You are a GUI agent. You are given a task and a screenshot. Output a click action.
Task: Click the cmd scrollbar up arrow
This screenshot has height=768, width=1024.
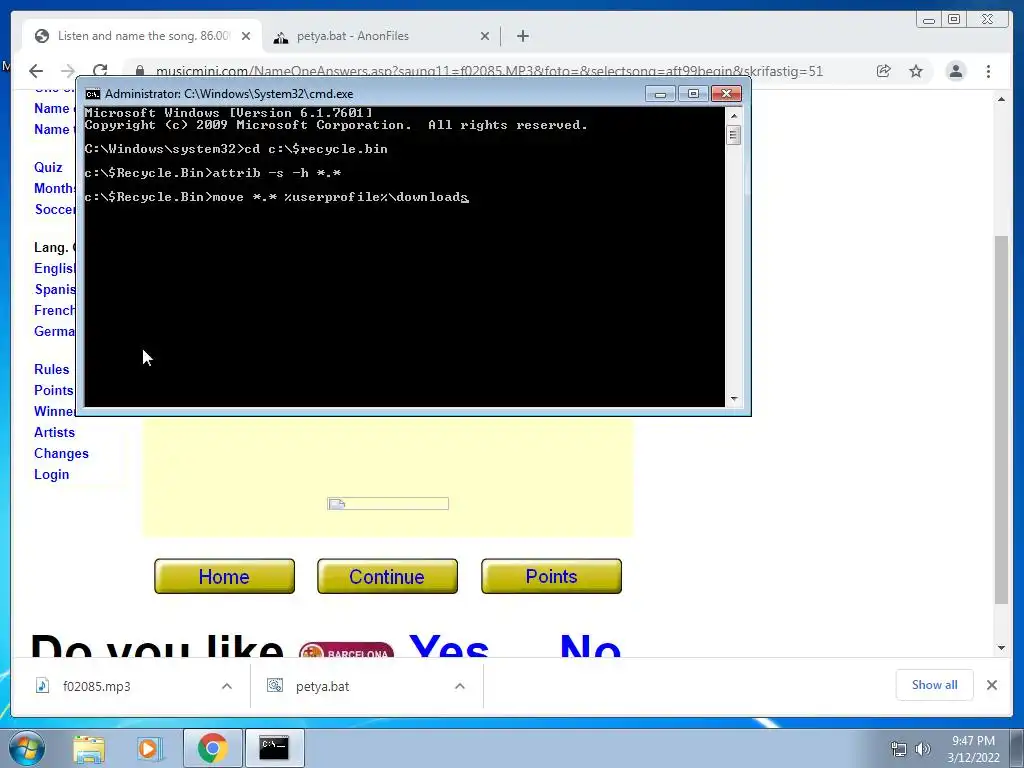(x=733, y=116)
